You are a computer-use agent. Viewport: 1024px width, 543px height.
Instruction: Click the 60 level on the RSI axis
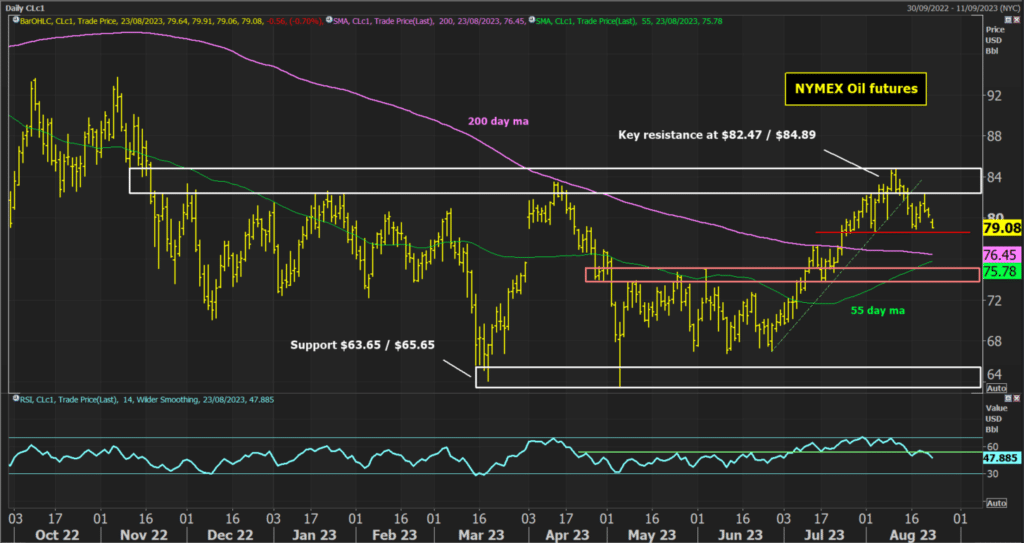tap(992, 447)
